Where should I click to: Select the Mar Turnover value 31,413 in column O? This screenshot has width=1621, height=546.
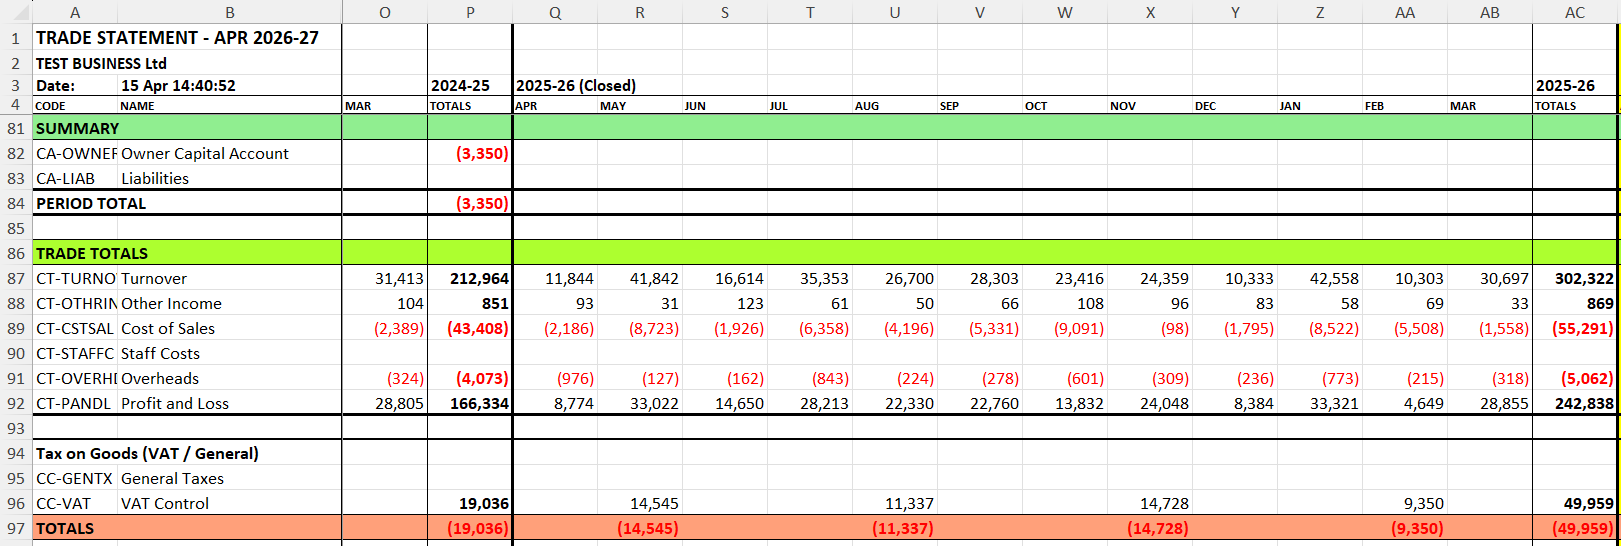pyautogui.click(x=399, y=278)
